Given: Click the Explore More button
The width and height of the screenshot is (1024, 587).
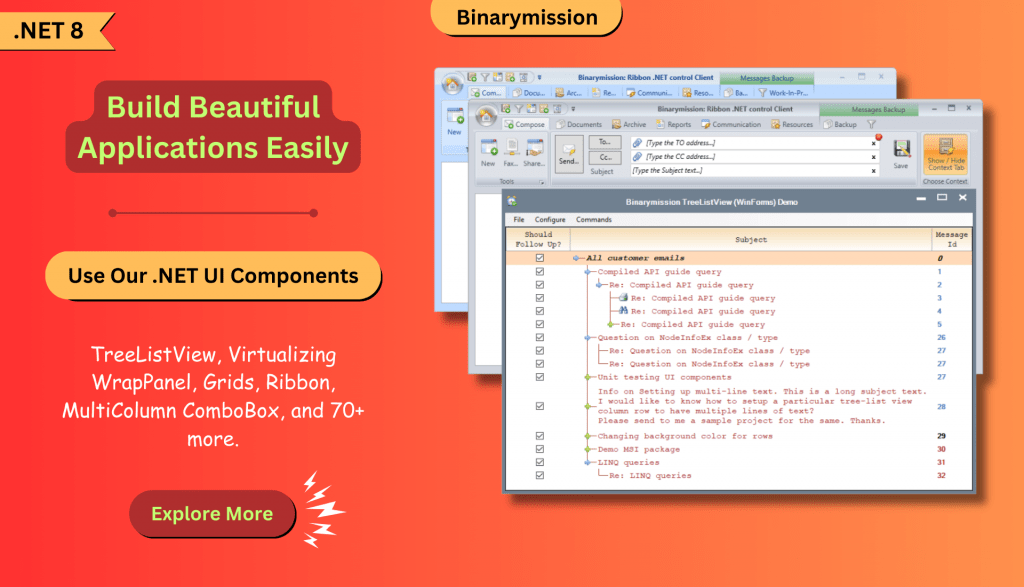Looking at the screenshot, I should tap(212, 514).
